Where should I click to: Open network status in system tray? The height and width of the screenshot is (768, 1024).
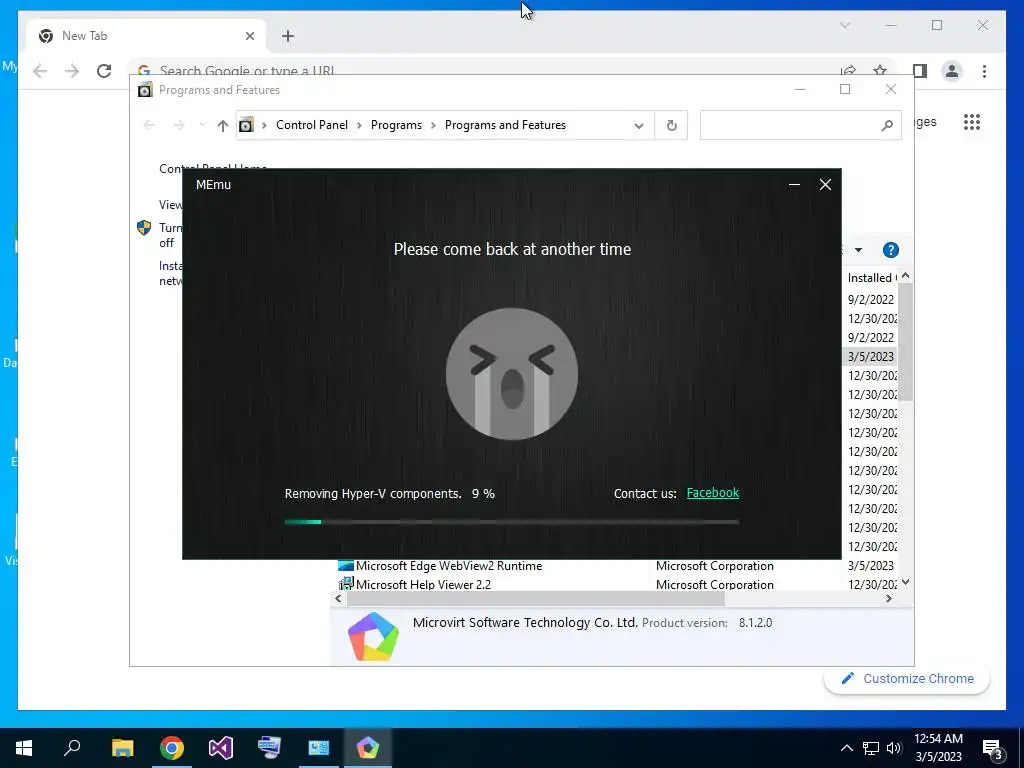(x=871, y=748)
